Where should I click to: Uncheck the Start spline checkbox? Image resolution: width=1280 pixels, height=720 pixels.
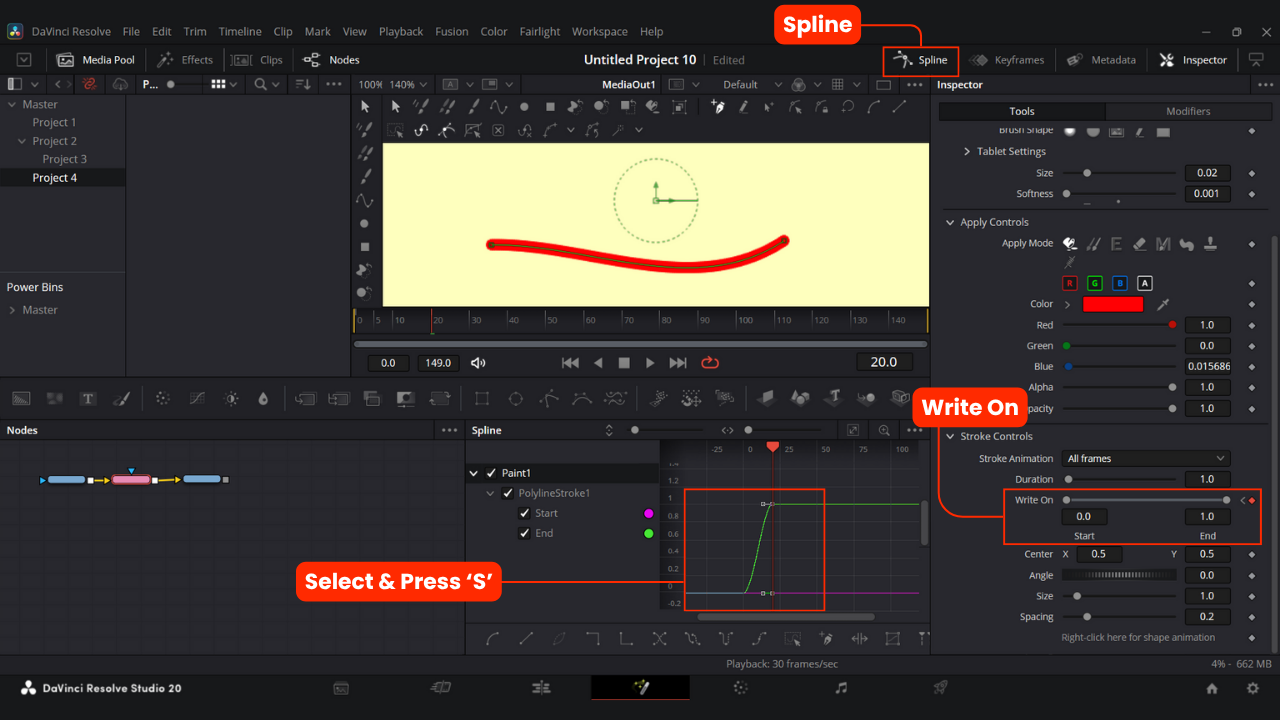coord(524,513)
